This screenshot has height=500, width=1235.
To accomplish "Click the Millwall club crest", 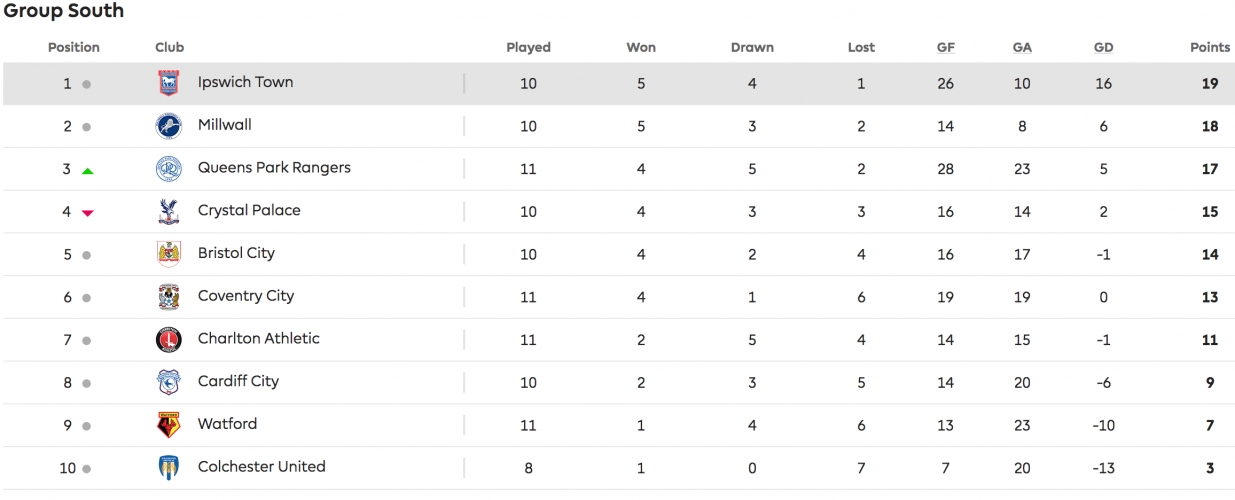I will point(169,126).
